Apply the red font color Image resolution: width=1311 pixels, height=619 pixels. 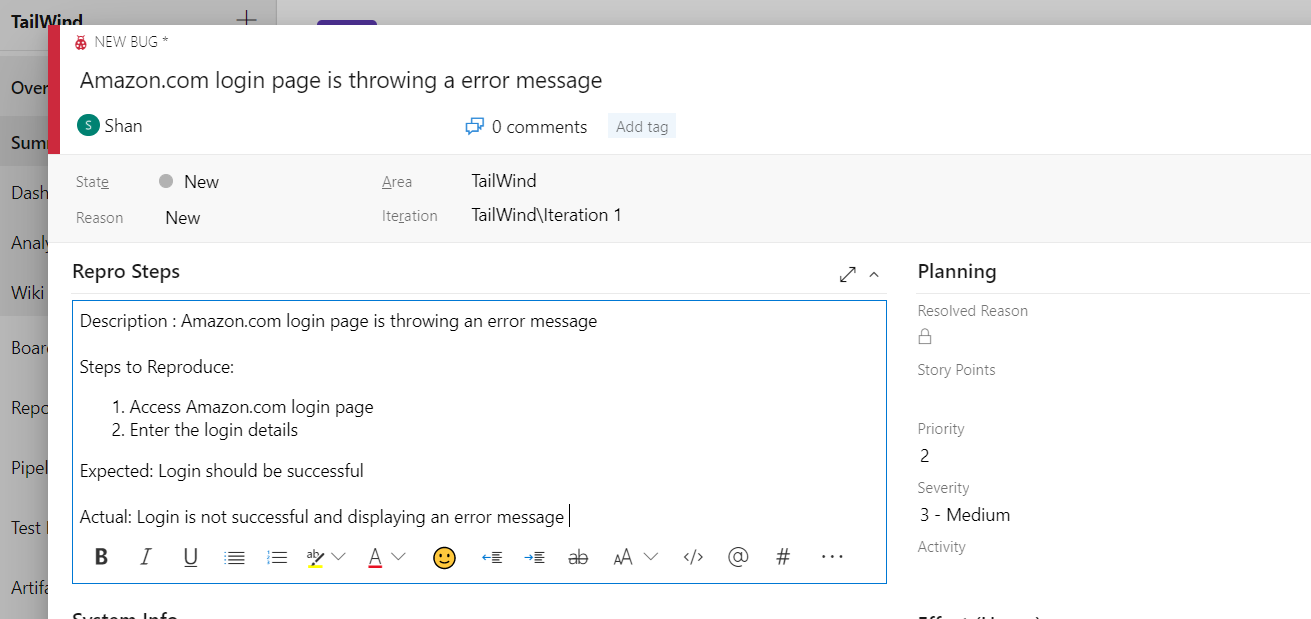click(375, 558)
